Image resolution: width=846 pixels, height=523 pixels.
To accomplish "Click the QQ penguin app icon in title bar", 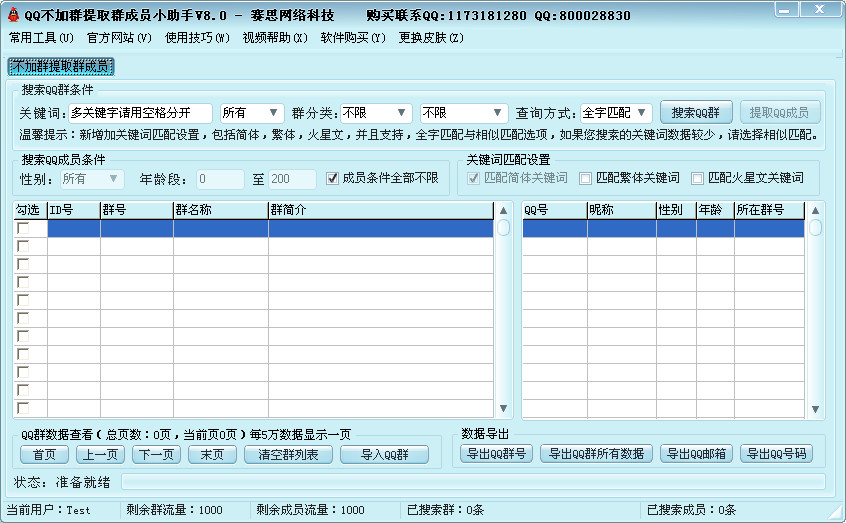I will (13, 15).
